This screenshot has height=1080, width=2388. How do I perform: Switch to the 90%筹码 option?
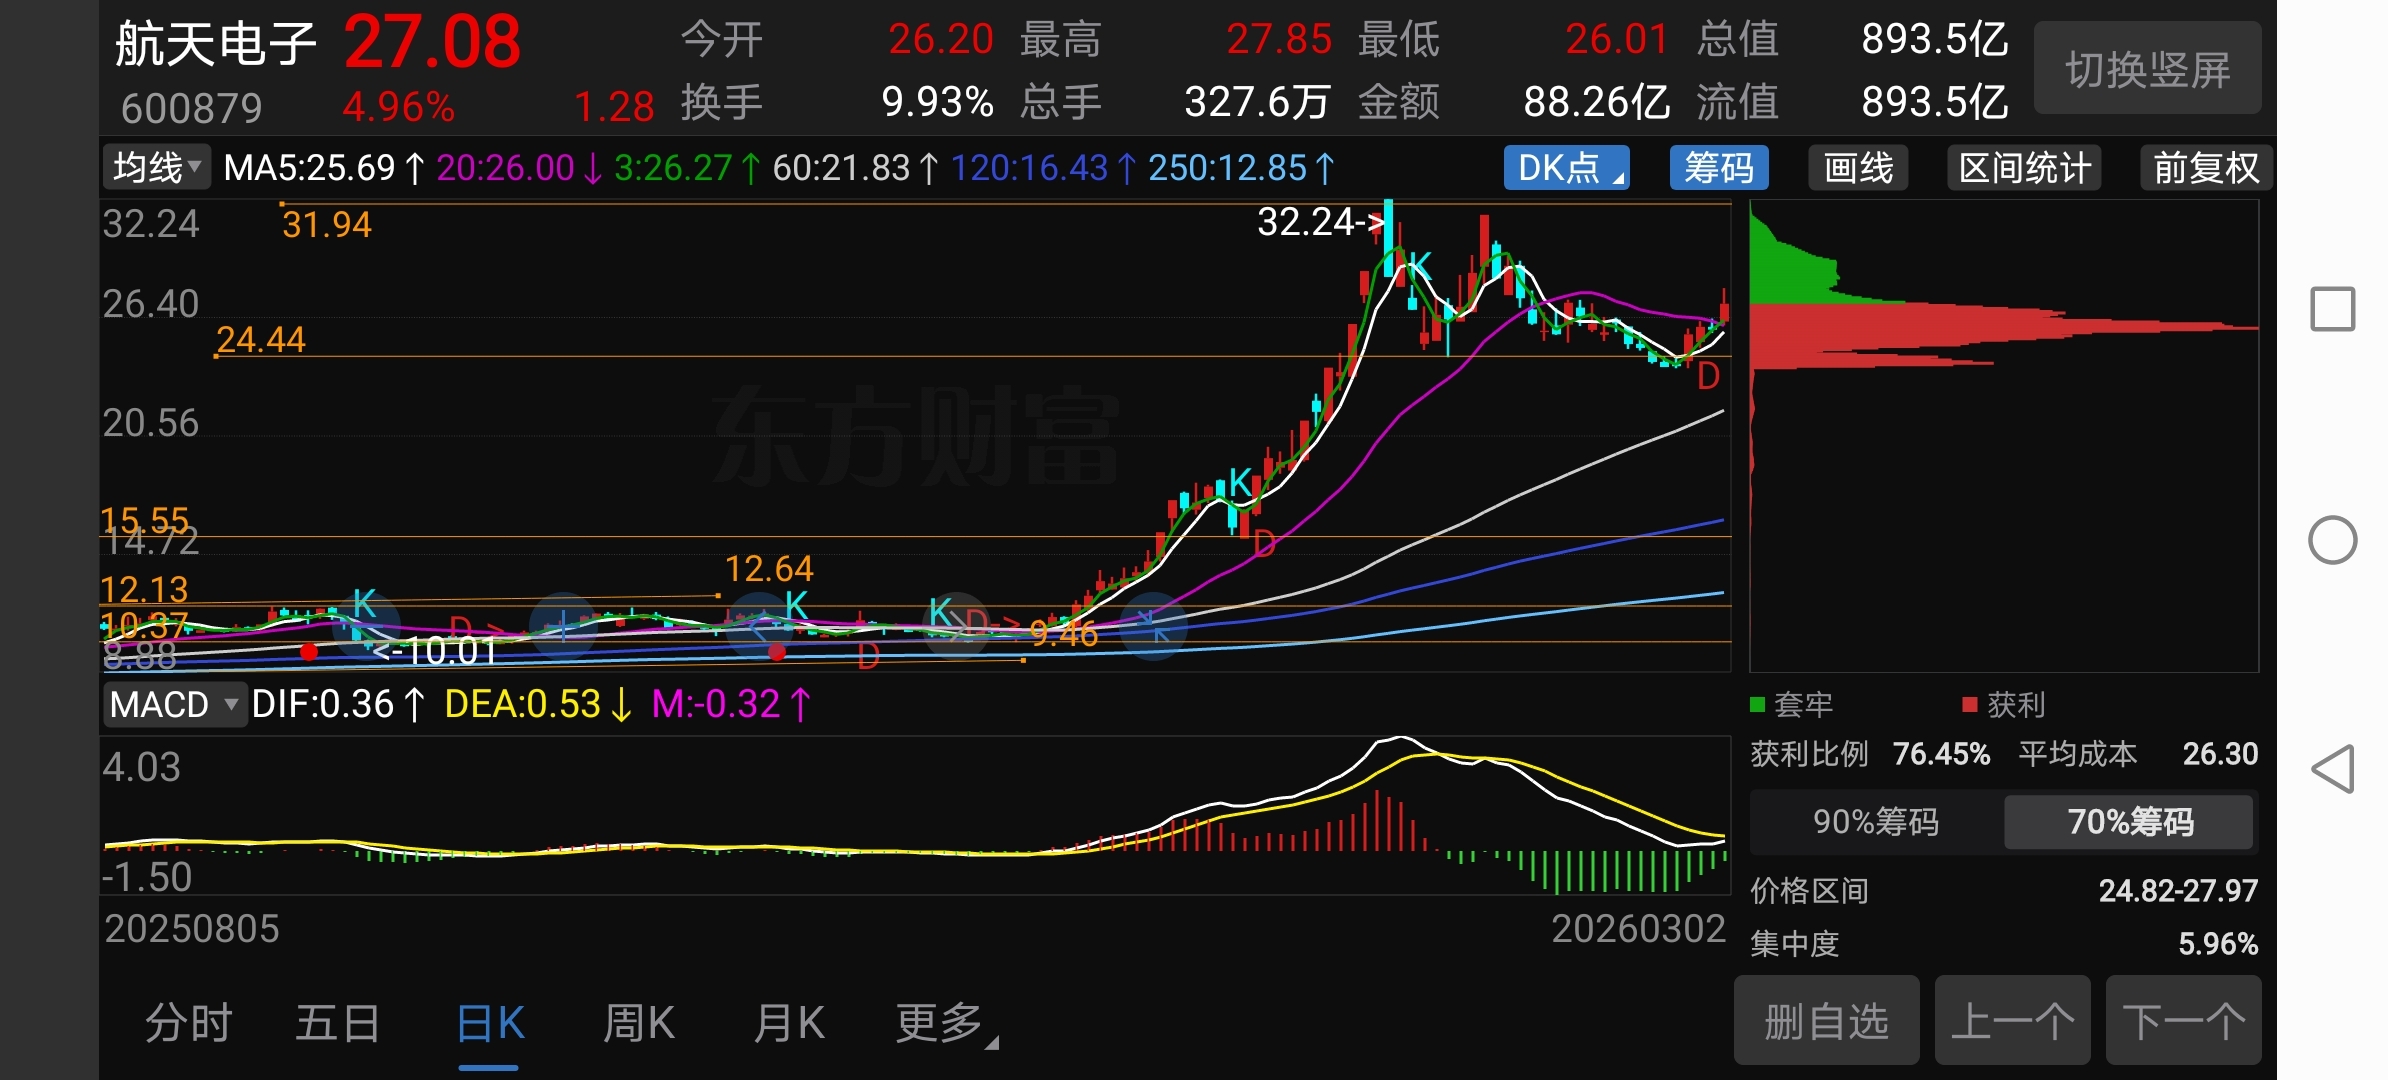click(x=1876, y=822)
